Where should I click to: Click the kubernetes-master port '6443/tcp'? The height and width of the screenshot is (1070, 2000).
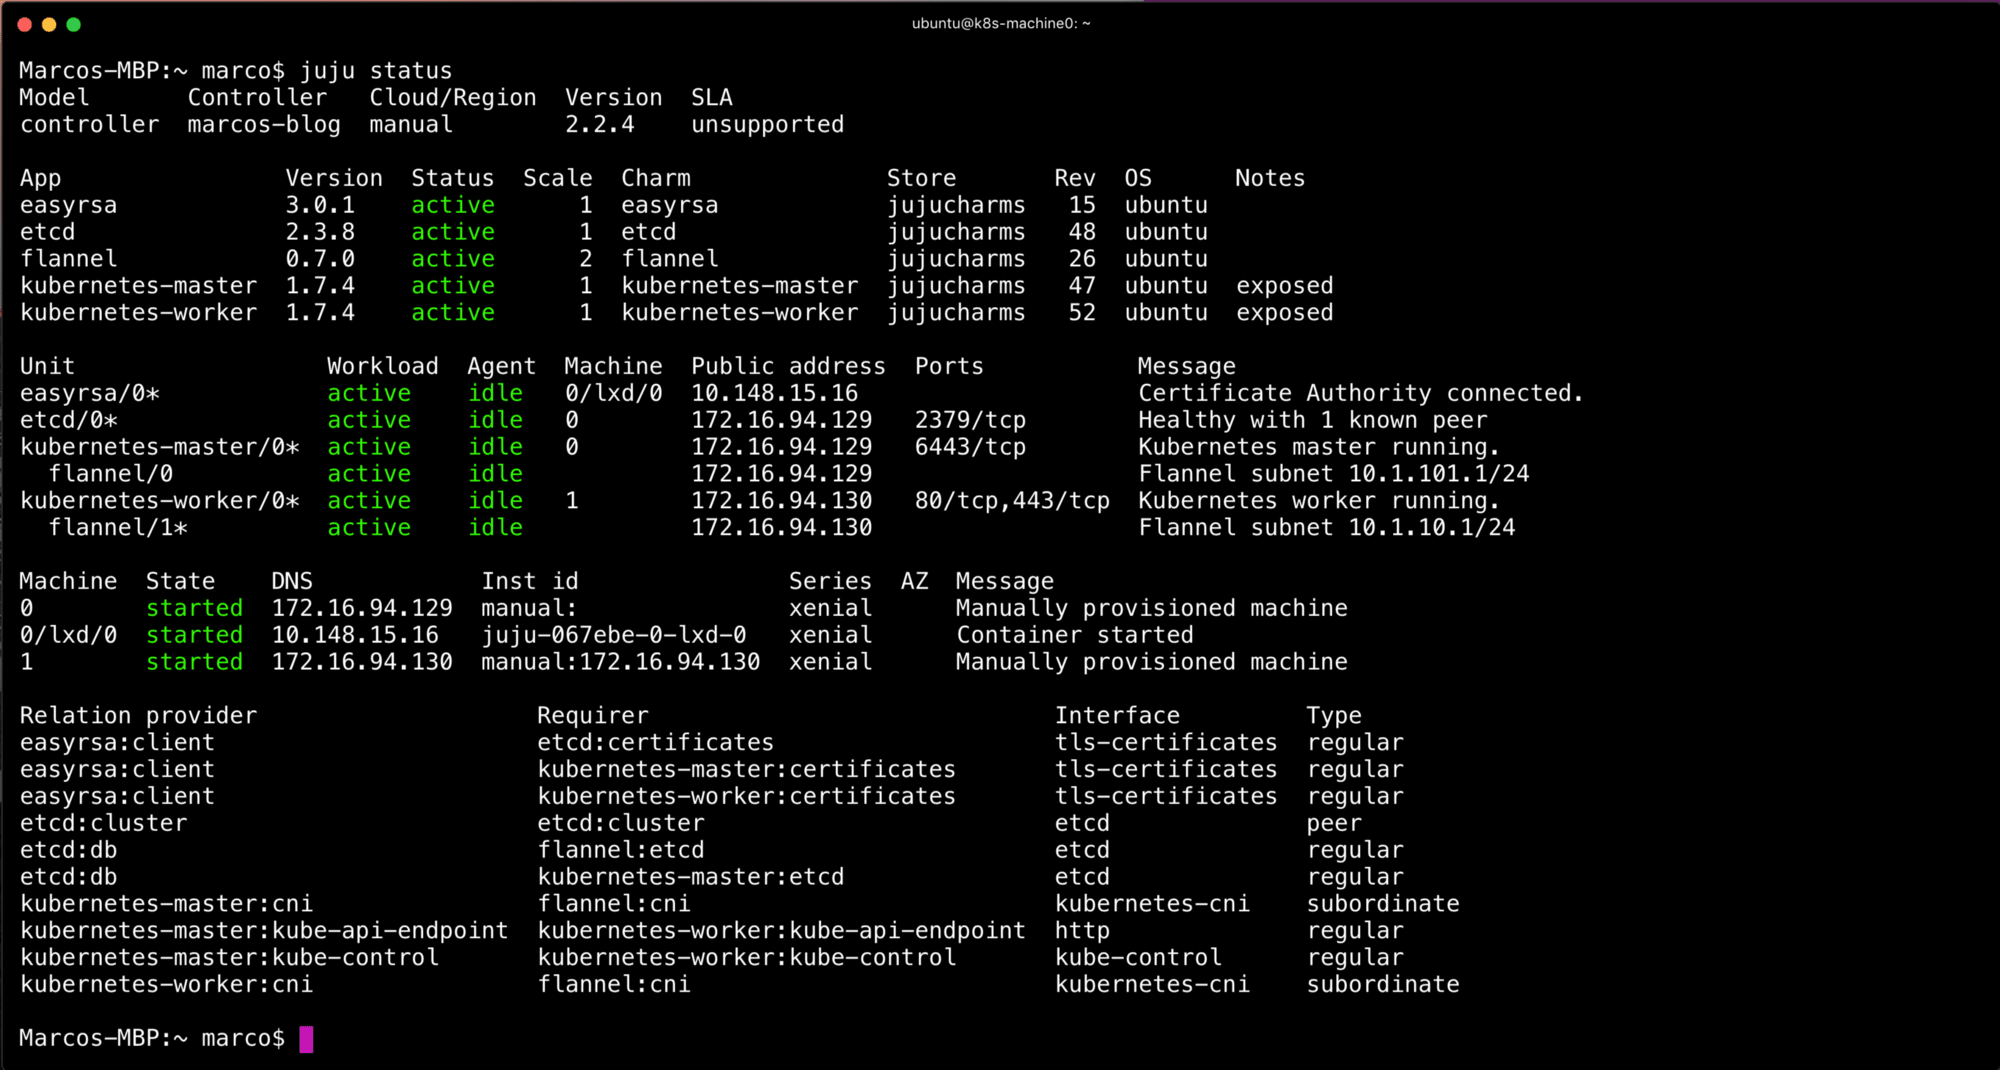(x=971, y=448)
